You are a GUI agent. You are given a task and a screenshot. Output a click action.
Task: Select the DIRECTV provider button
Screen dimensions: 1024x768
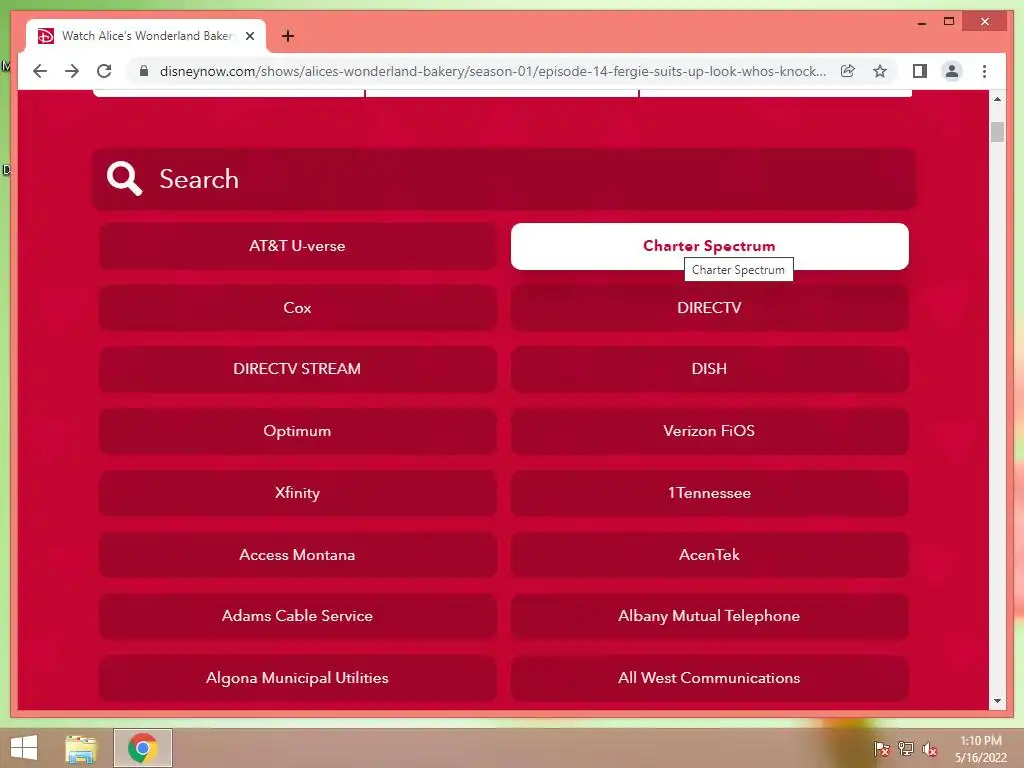click(709, 308)
